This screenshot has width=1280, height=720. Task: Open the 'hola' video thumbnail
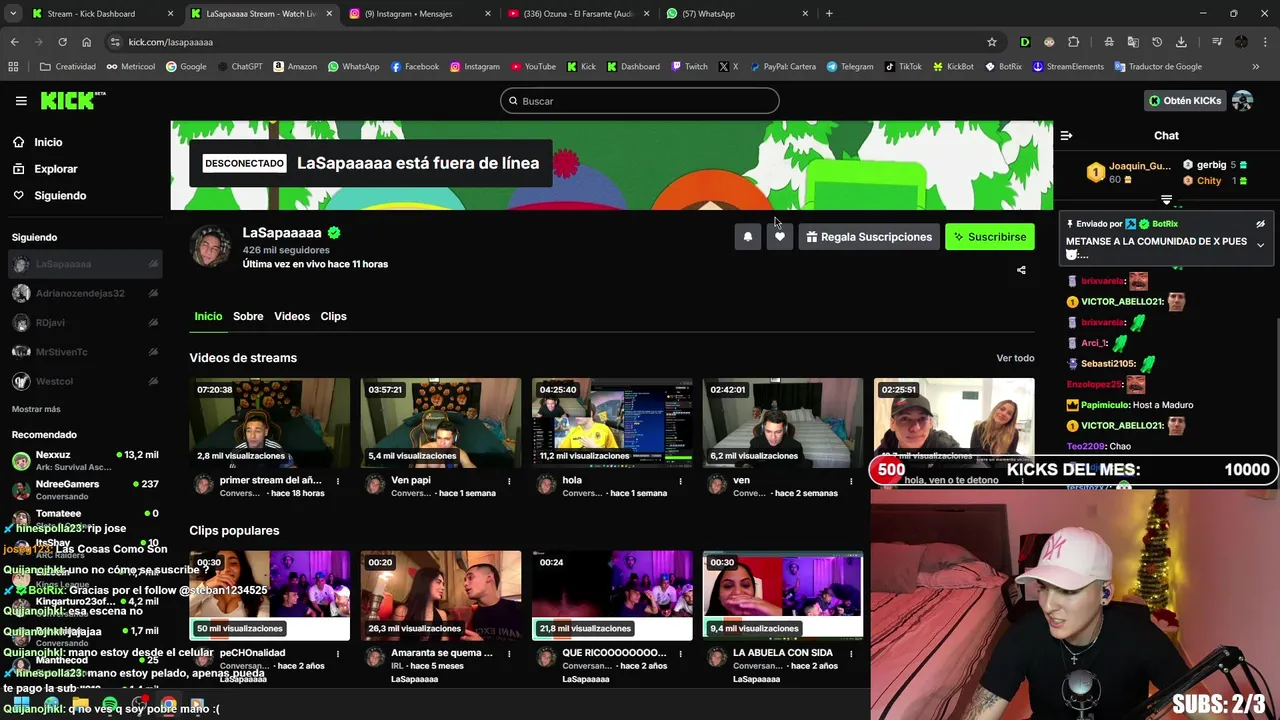(x=612, y=423)
